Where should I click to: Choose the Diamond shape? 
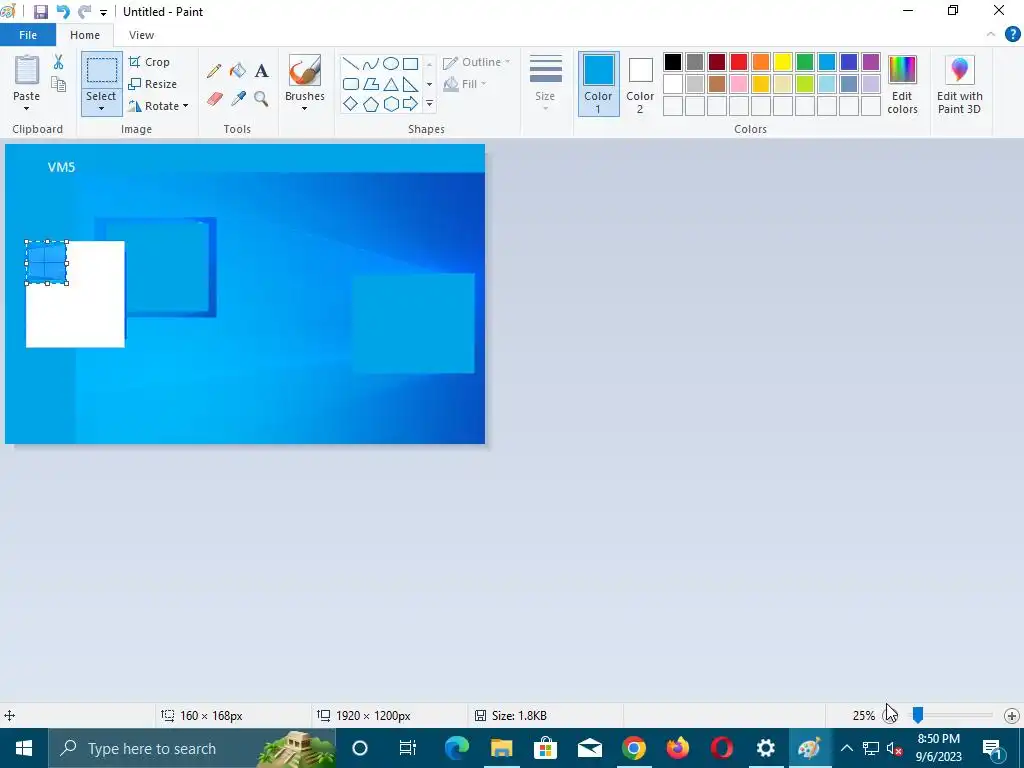[351, 104]
